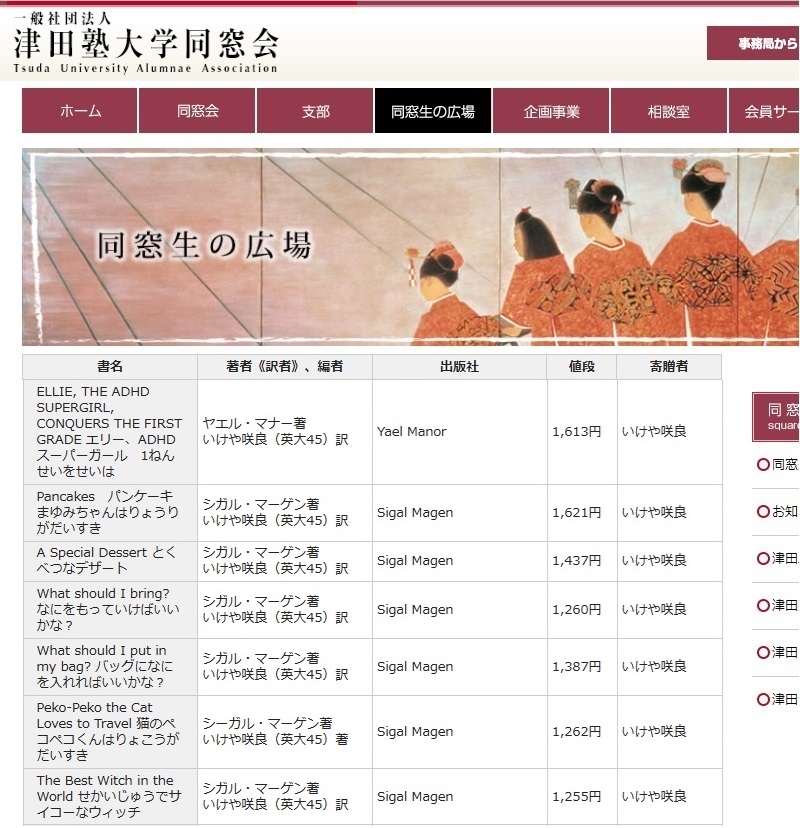Select the A Special Dessert title cell
The width and height of the screenshot is (800, 828).
pos(110,561)
